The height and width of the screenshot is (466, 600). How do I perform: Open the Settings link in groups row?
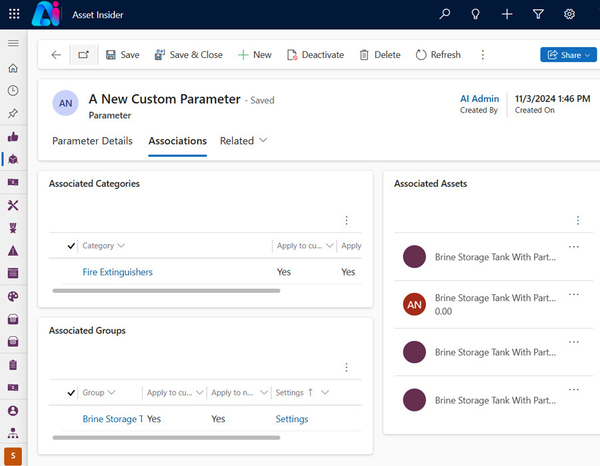point(292,419)
